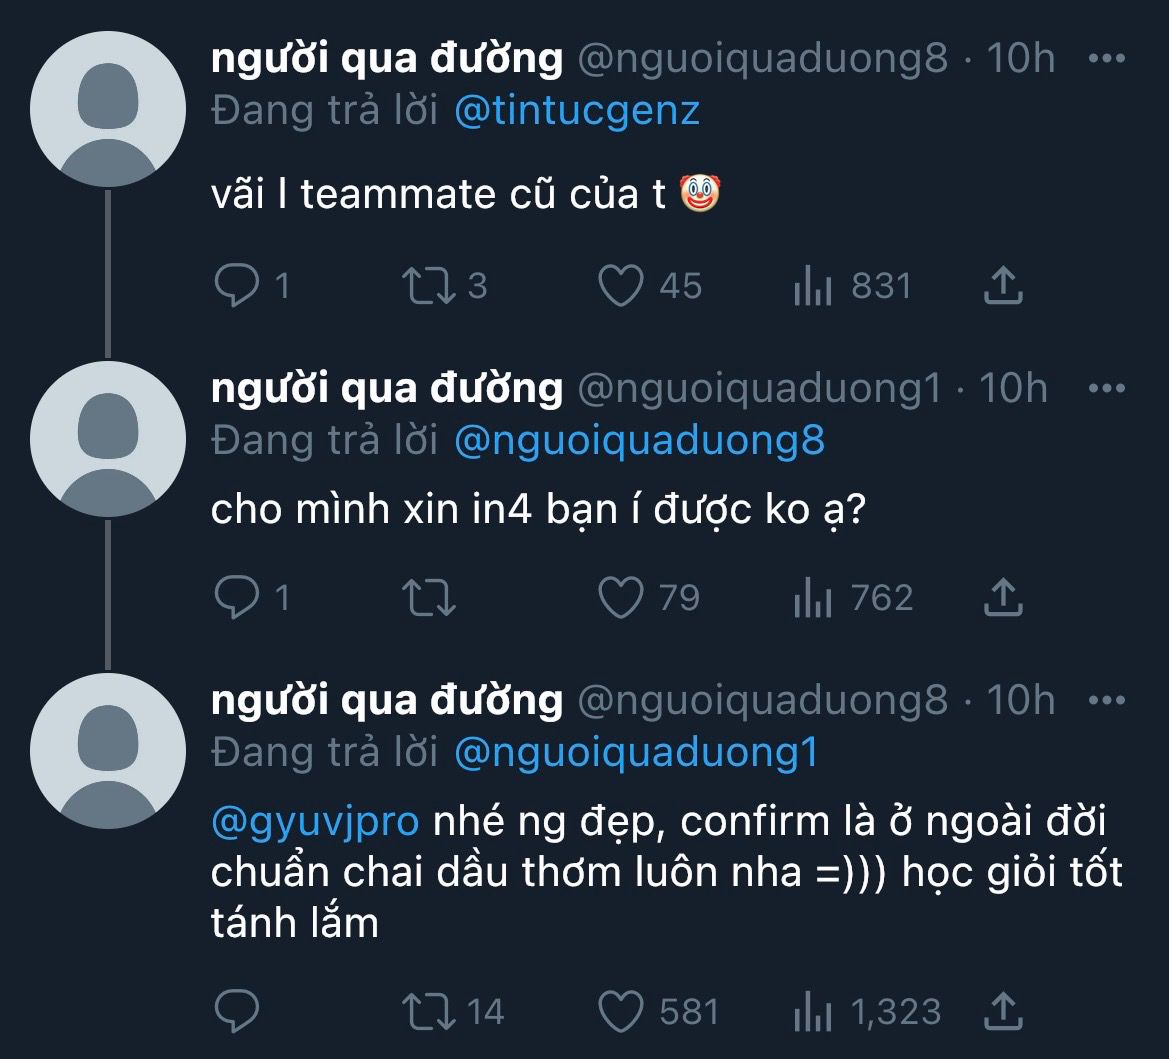Viewport: 1169px width, 1059px height.
Task: Click @nguoiquaduong8 in second tweet's reply line
Action: pyautogui.click(x=639, y=441)
